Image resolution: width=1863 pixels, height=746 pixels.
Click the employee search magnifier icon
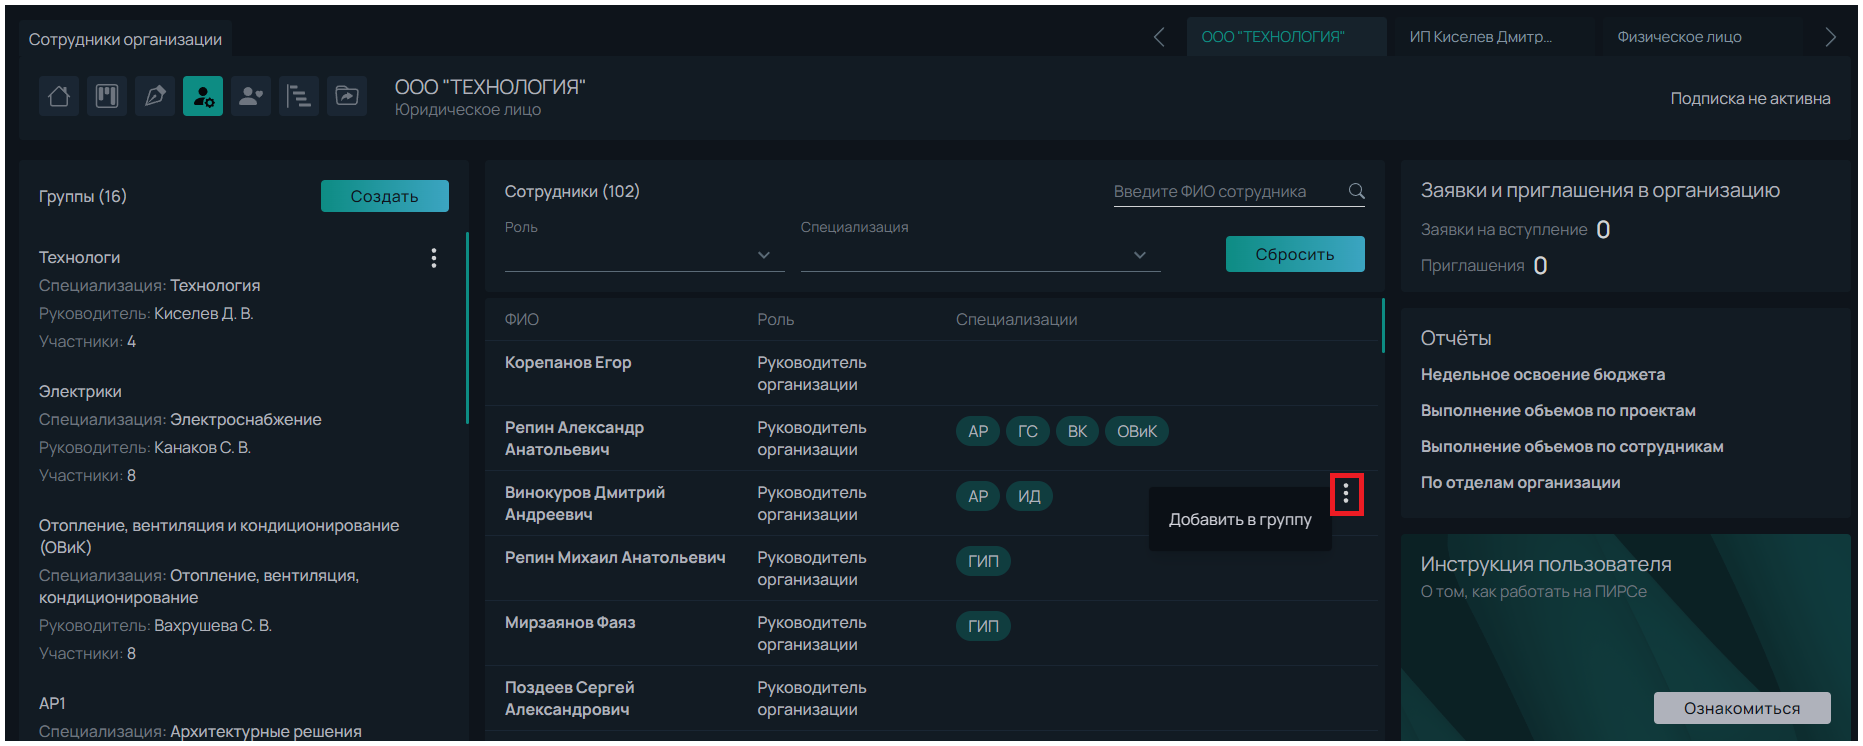[1356, 191]
